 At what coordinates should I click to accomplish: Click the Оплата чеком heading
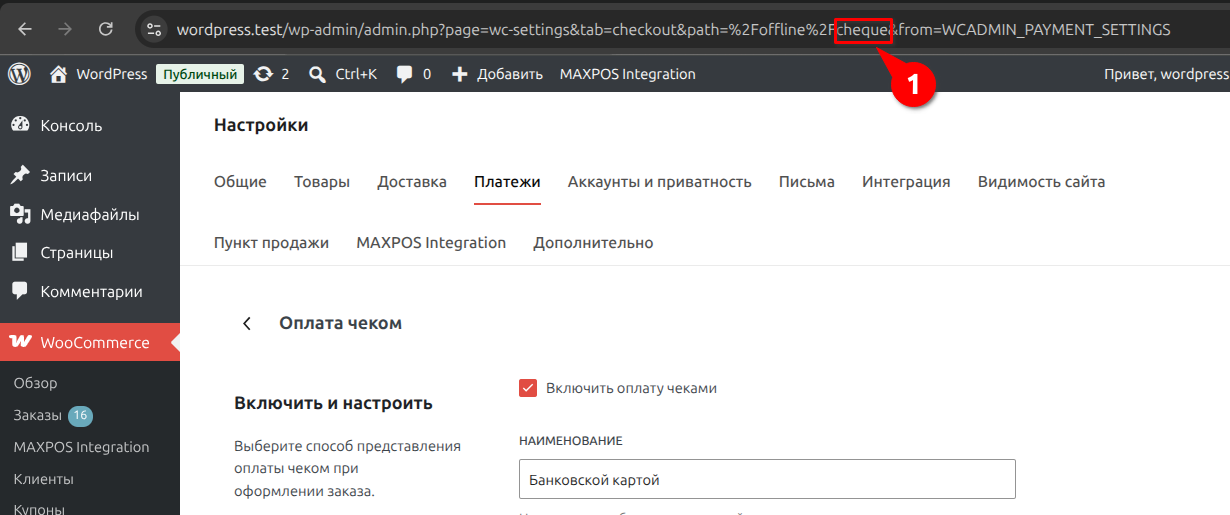(340, 323)
